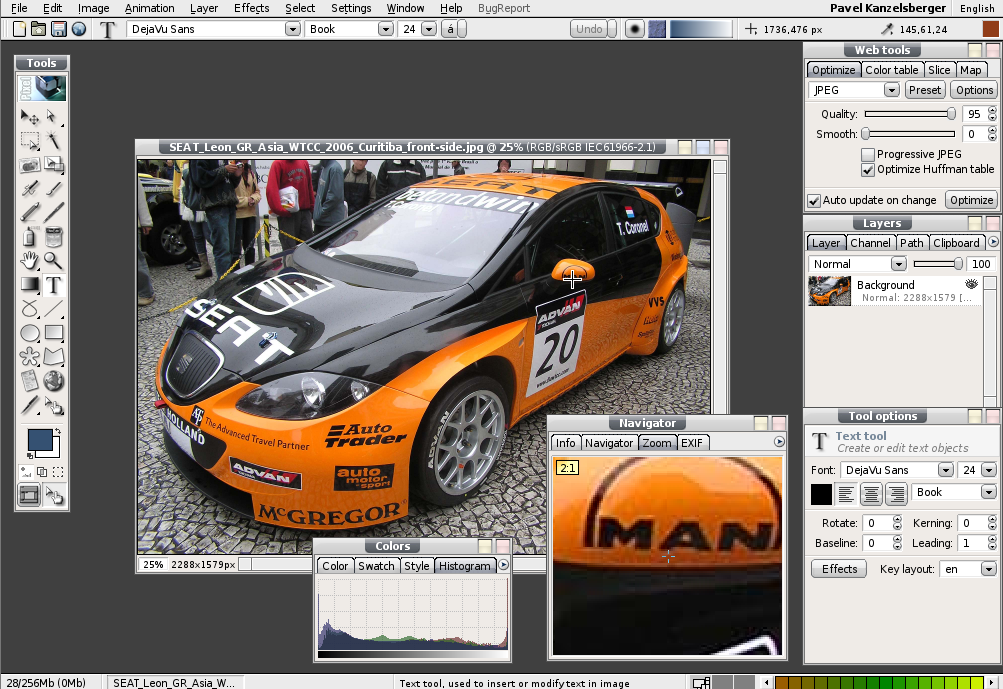
Task: Select the Rectangle shape tool
Action: pos(54,333)
